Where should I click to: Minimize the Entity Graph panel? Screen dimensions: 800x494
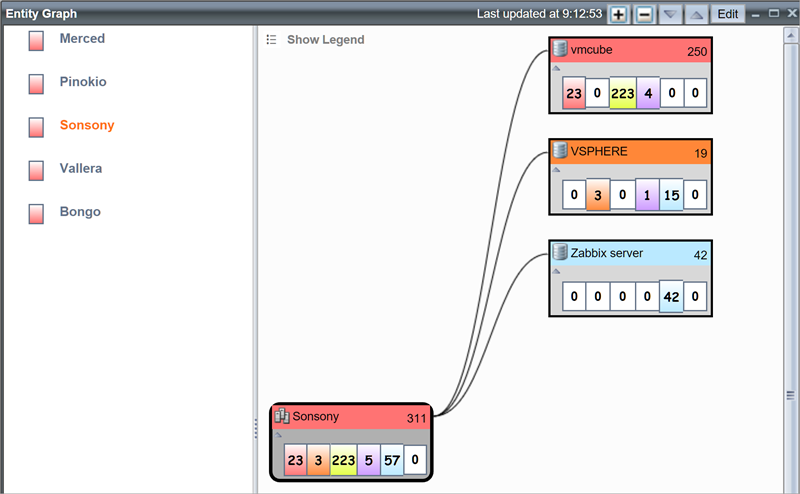point(756,15)
